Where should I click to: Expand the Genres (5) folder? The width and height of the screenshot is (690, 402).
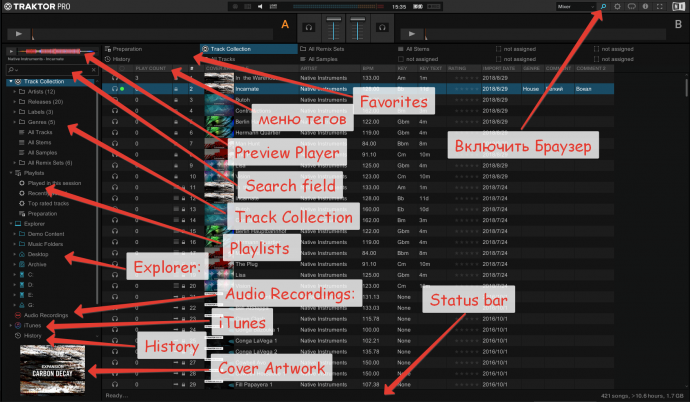click(15, 122)
